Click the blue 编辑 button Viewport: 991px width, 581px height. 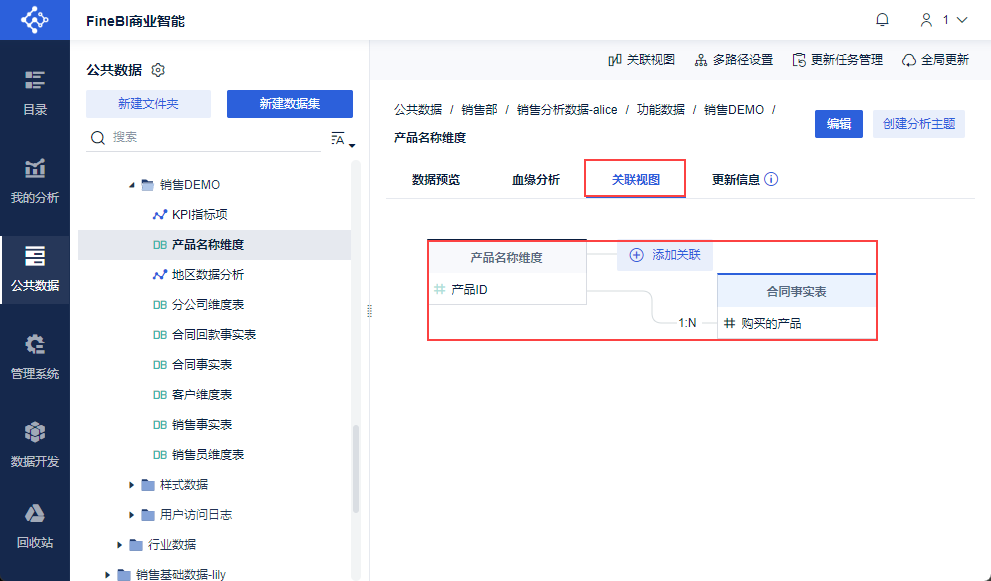point(839,124)
